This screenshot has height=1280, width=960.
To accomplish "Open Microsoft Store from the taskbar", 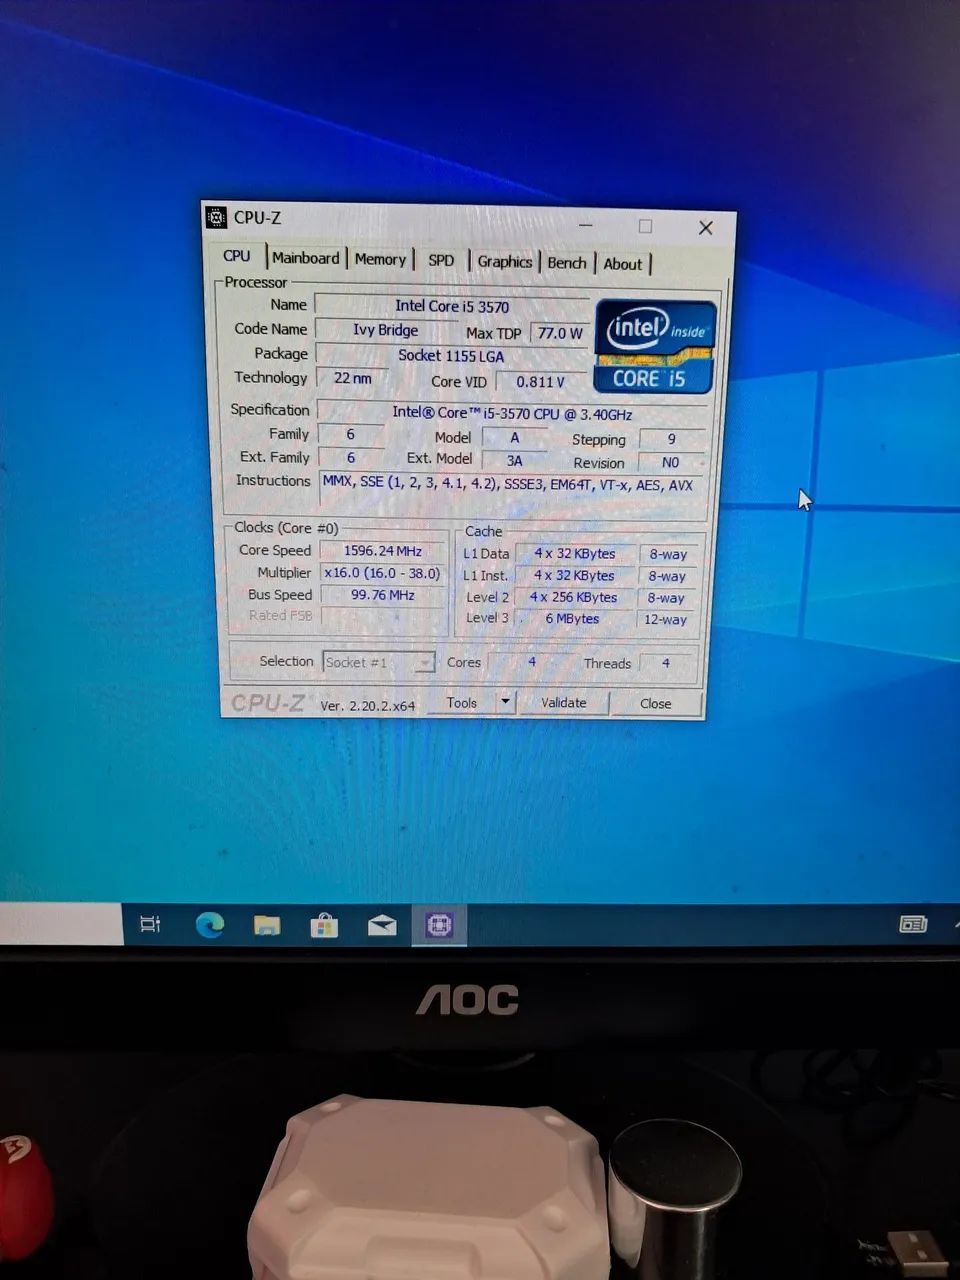I will click(323, 926).
